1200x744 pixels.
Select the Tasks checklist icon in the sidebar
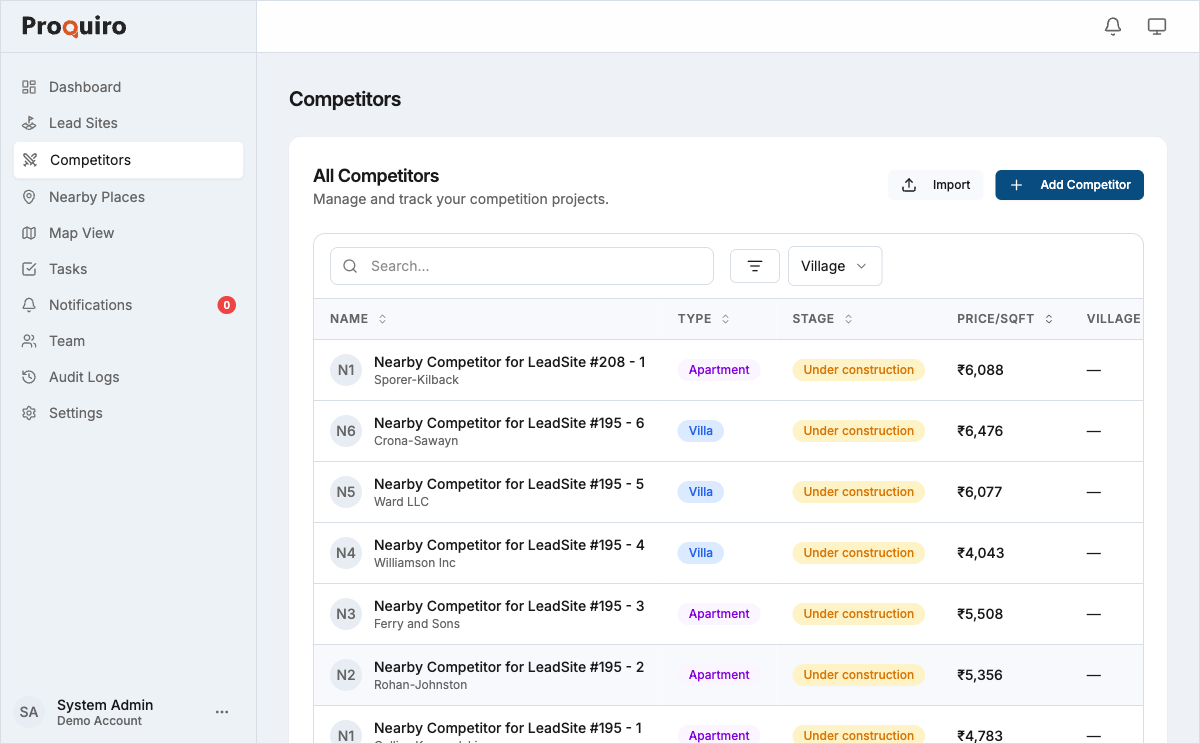(29, 268)
